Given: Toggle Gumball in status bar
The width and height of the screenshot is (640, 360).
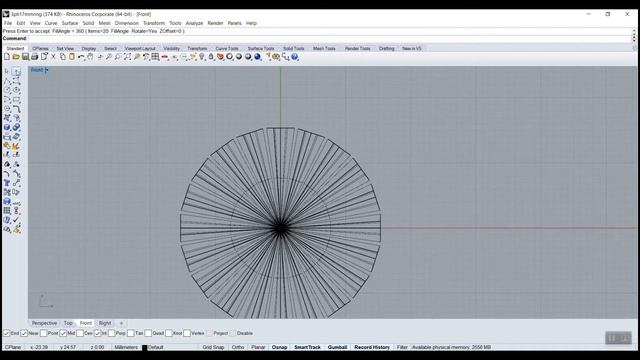Looking at the screenshot, I should (x=338, y=347).
